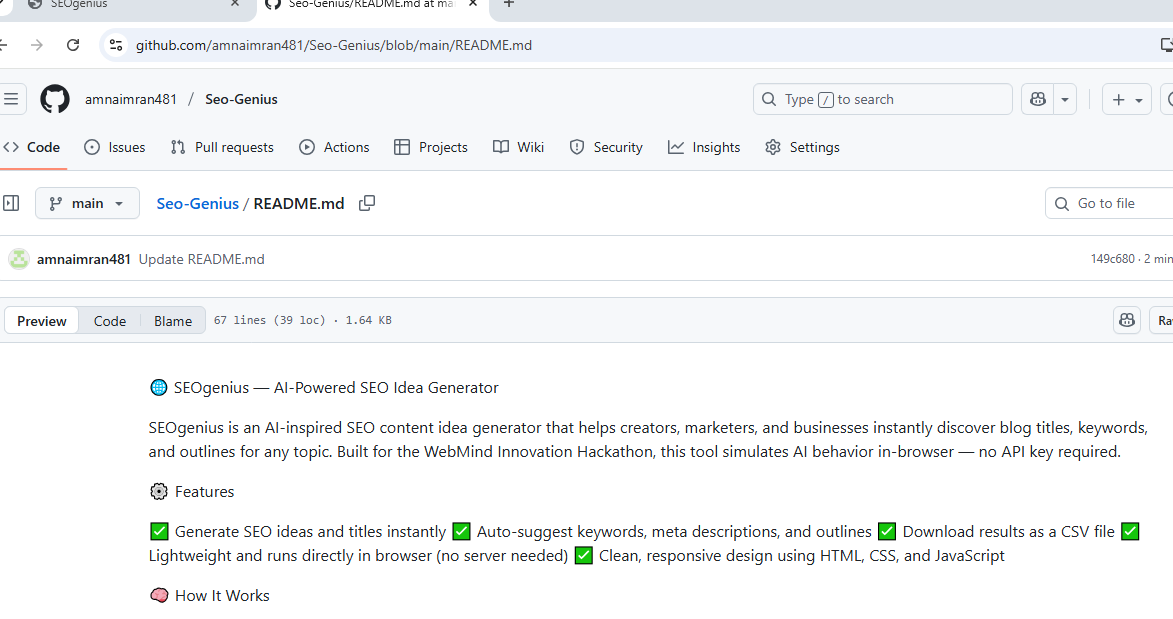Expand the Copilot dropdown arrow in header
Image resolution: width=1173 pixels, height=619 pixels.
pyautogui.click(x=1065, y=99)
